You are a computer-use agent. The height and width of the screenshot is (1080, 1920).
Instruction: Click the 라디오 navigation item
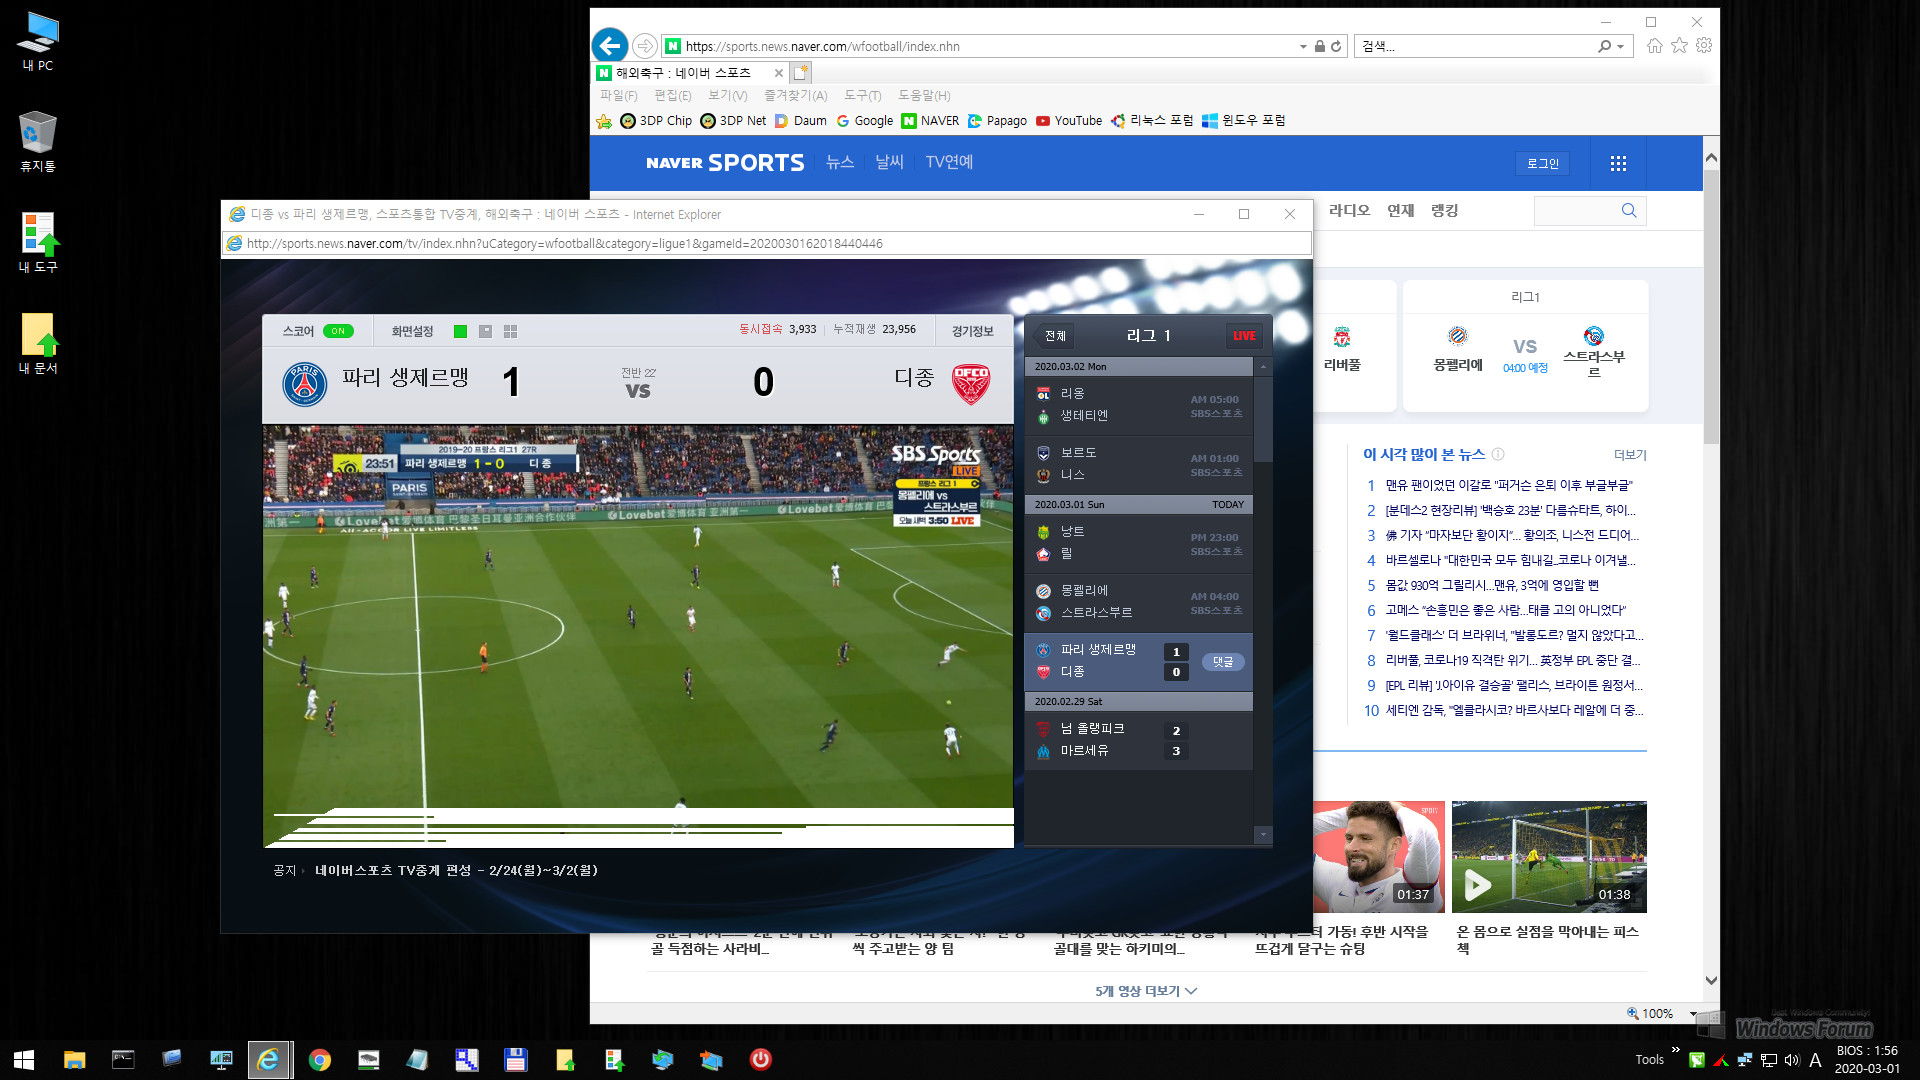pyautogui.click(x=1349, y=210)
